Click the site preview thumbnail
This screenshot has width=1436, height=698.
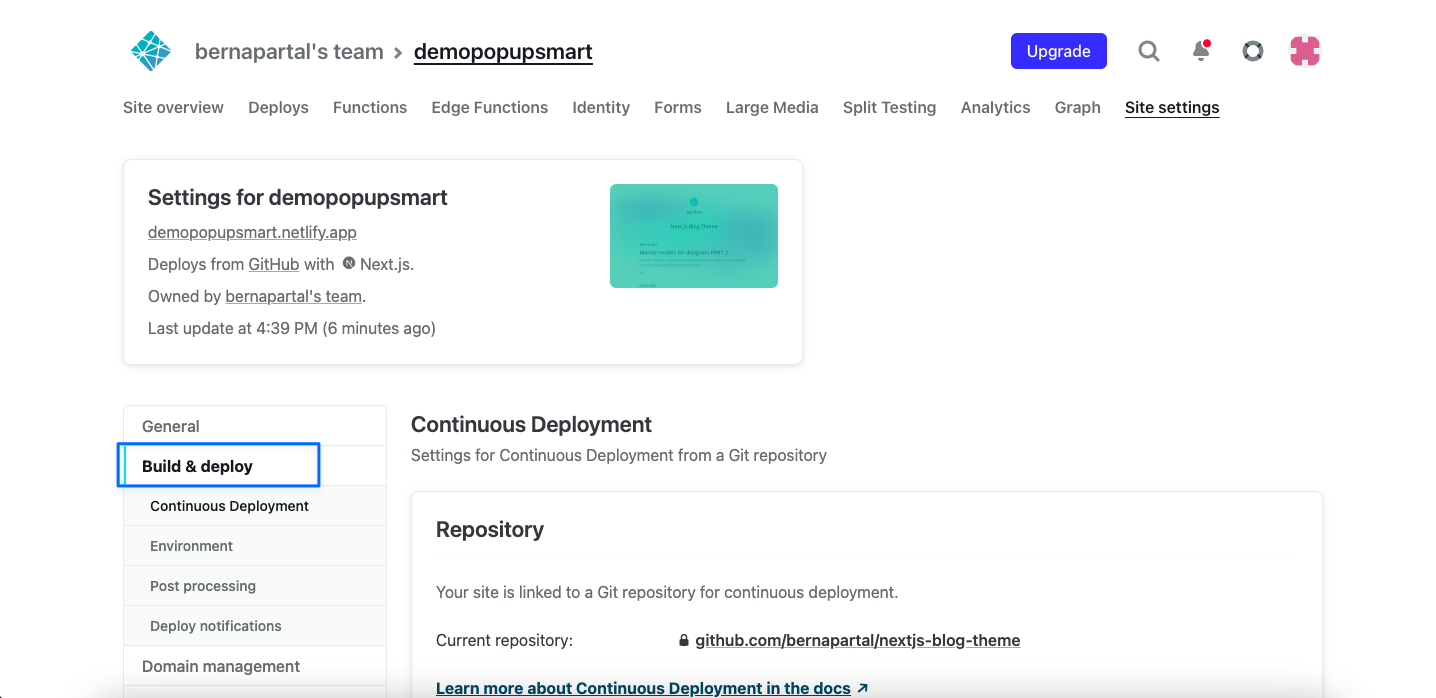point(694,236)
